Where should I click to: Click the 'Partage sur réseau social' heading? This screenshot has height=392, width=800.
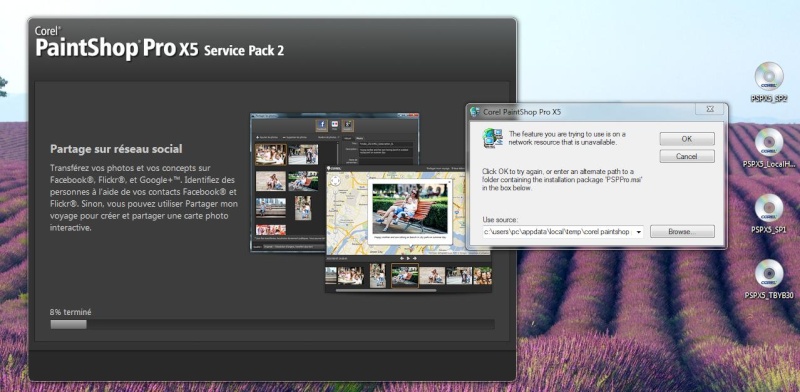[116, 149]
